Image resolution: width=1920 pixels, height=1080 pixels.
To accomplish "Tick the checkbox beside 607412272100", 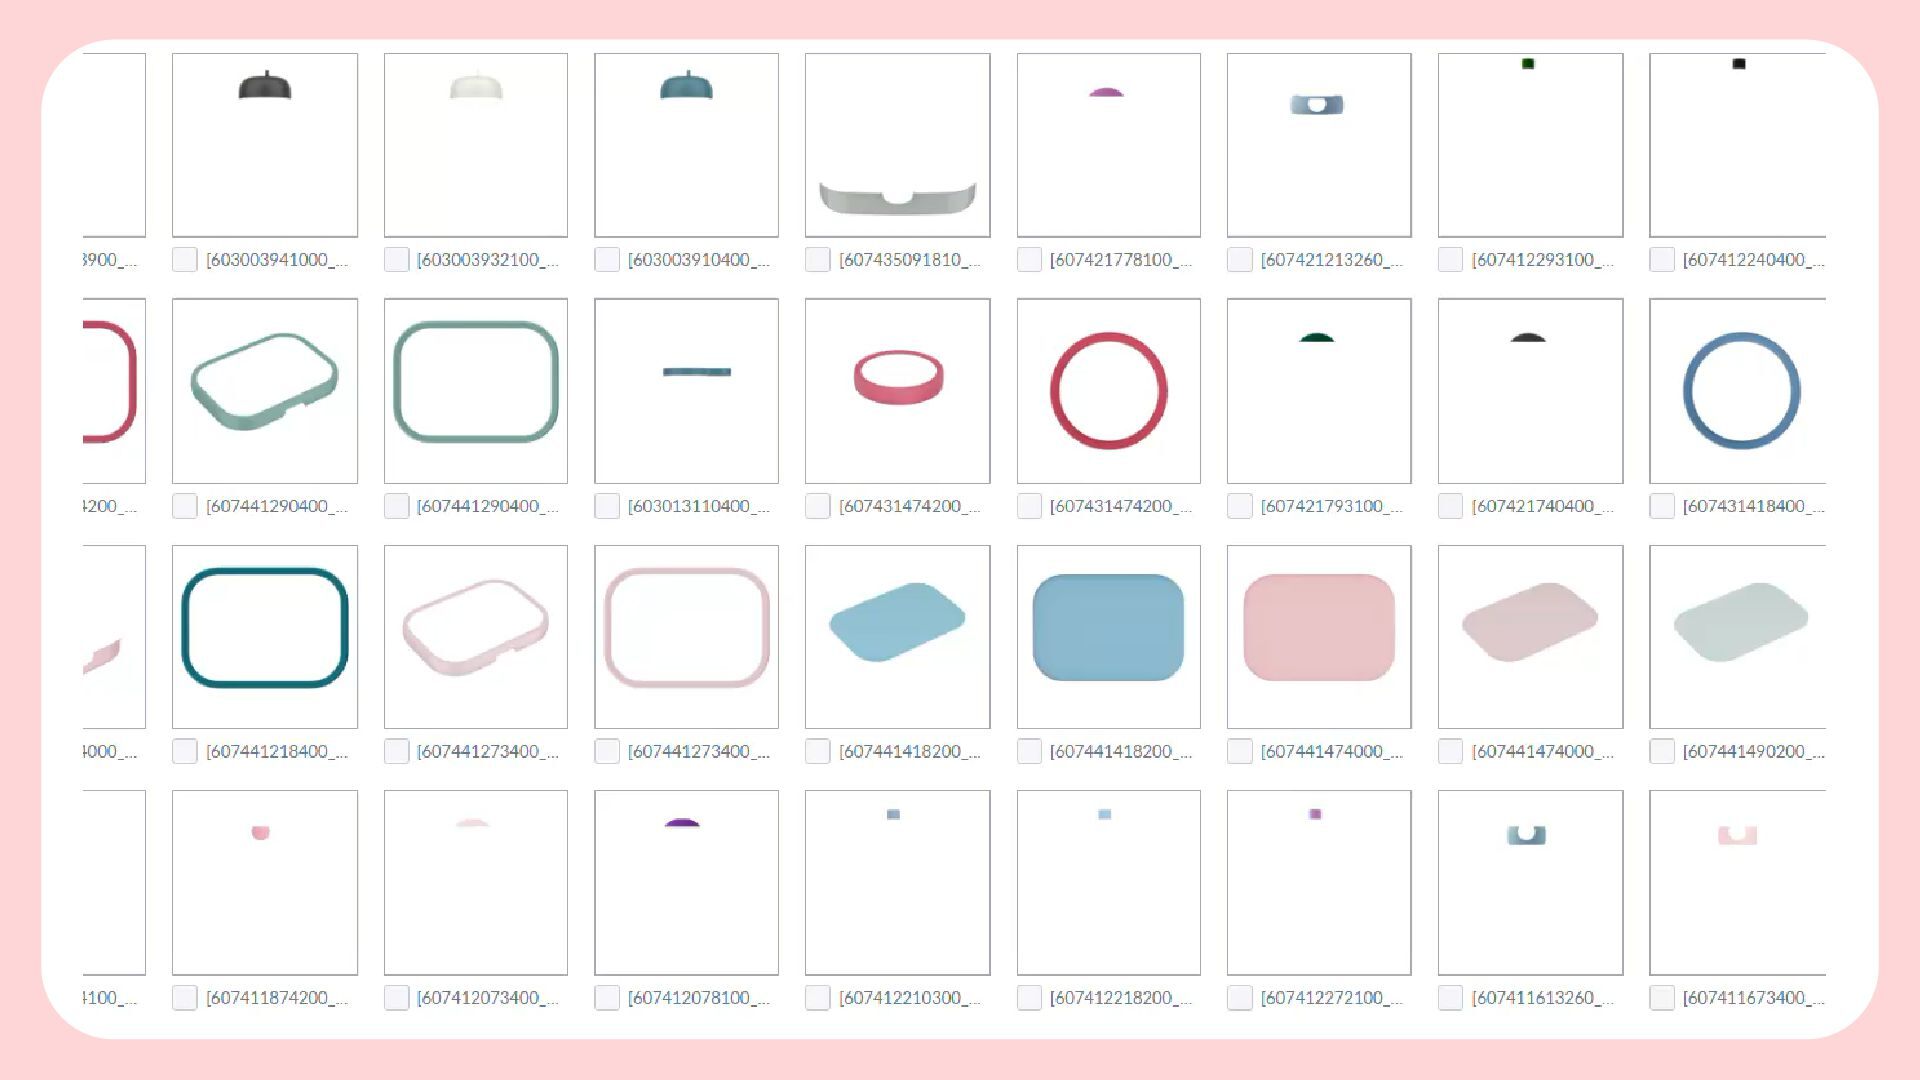I will (x=1239, y=998).
